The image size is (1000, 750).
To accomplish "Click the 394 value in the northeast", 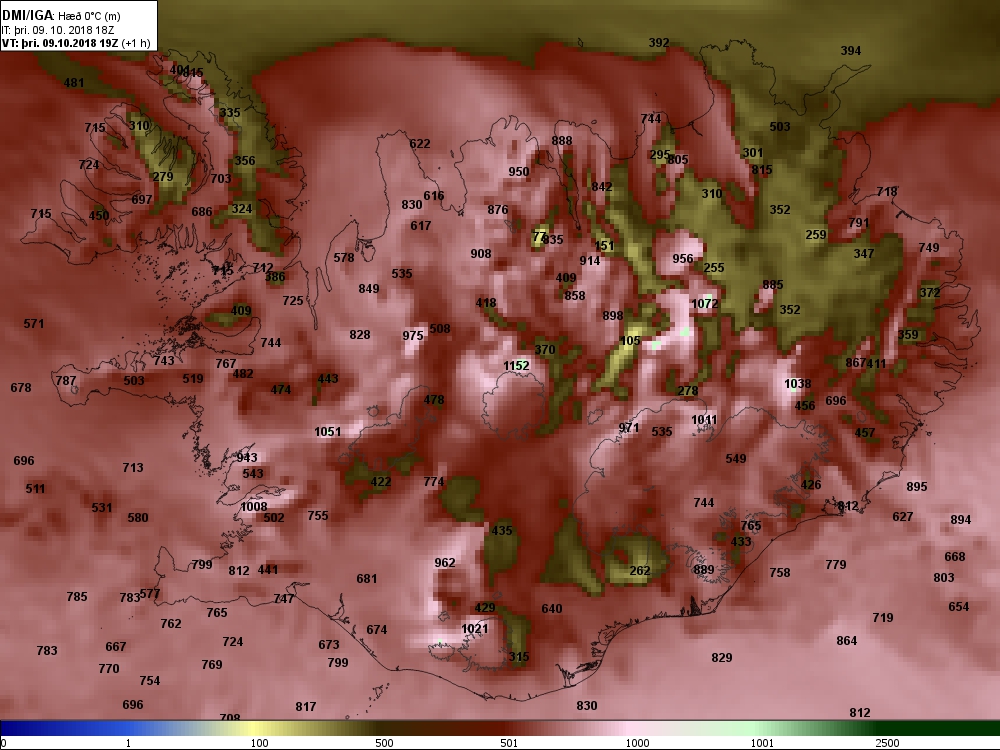I will [x=851, y=50].
